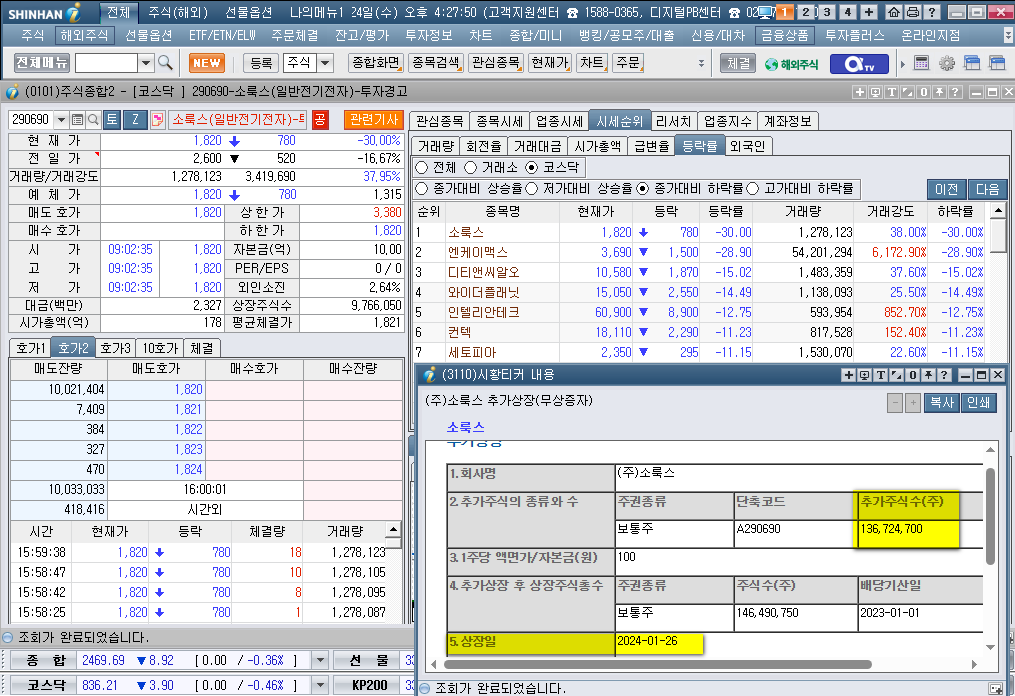Expand the top menu bar overflow arrow
Screen dimensions: 1015x696
click(x=1009, y=35)
